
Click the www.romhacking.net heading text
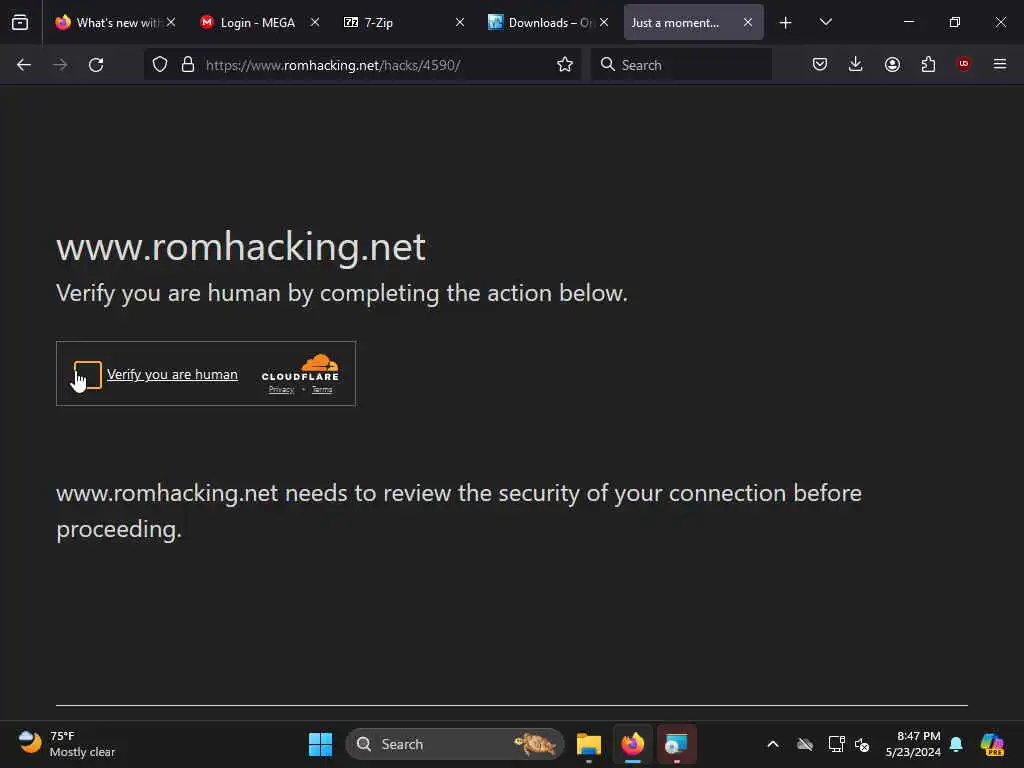click(241, 247)
